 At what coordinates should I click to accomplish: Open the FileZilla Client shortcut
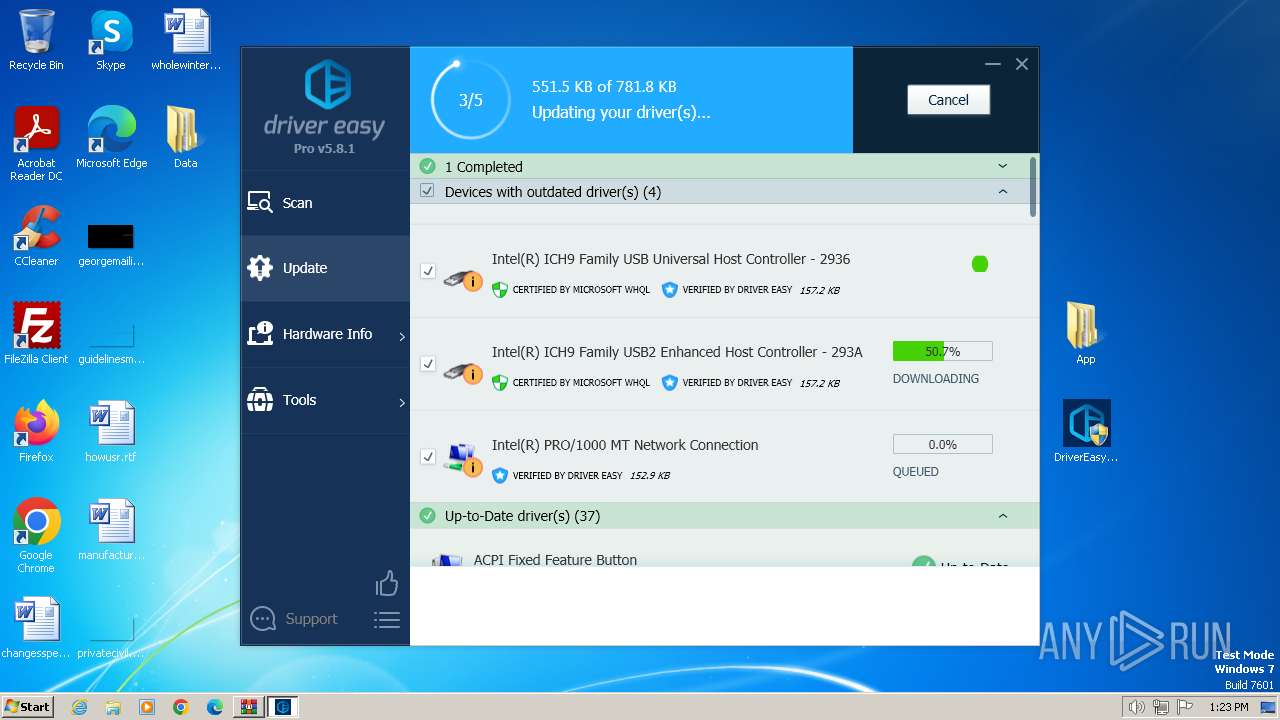pos(36,334)
